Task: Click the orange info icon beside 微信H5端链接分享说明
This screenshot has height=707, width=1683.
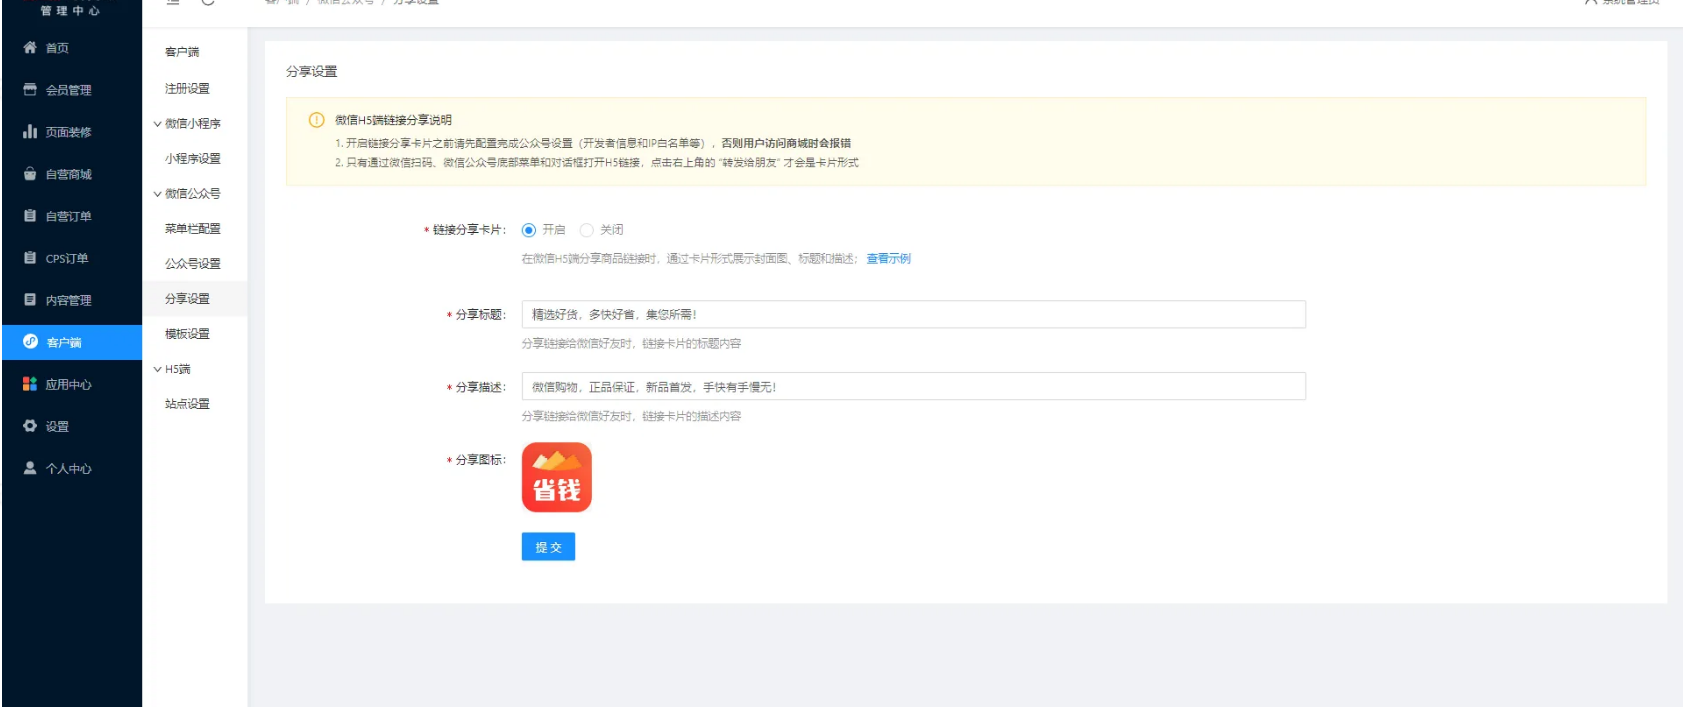Action: [316, 120]
